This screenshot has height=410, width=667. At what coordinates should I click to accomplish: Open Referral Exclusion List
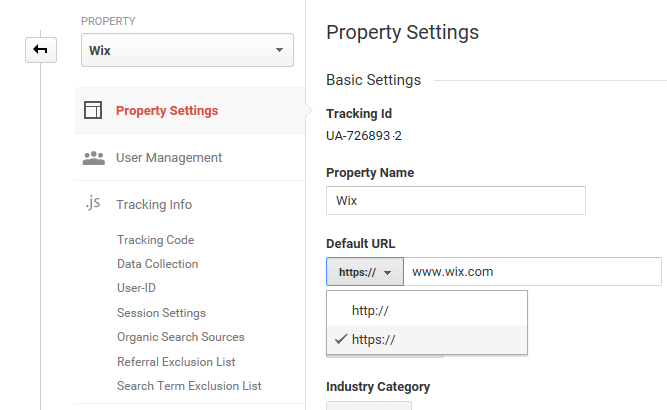click(x=176, y=362)
